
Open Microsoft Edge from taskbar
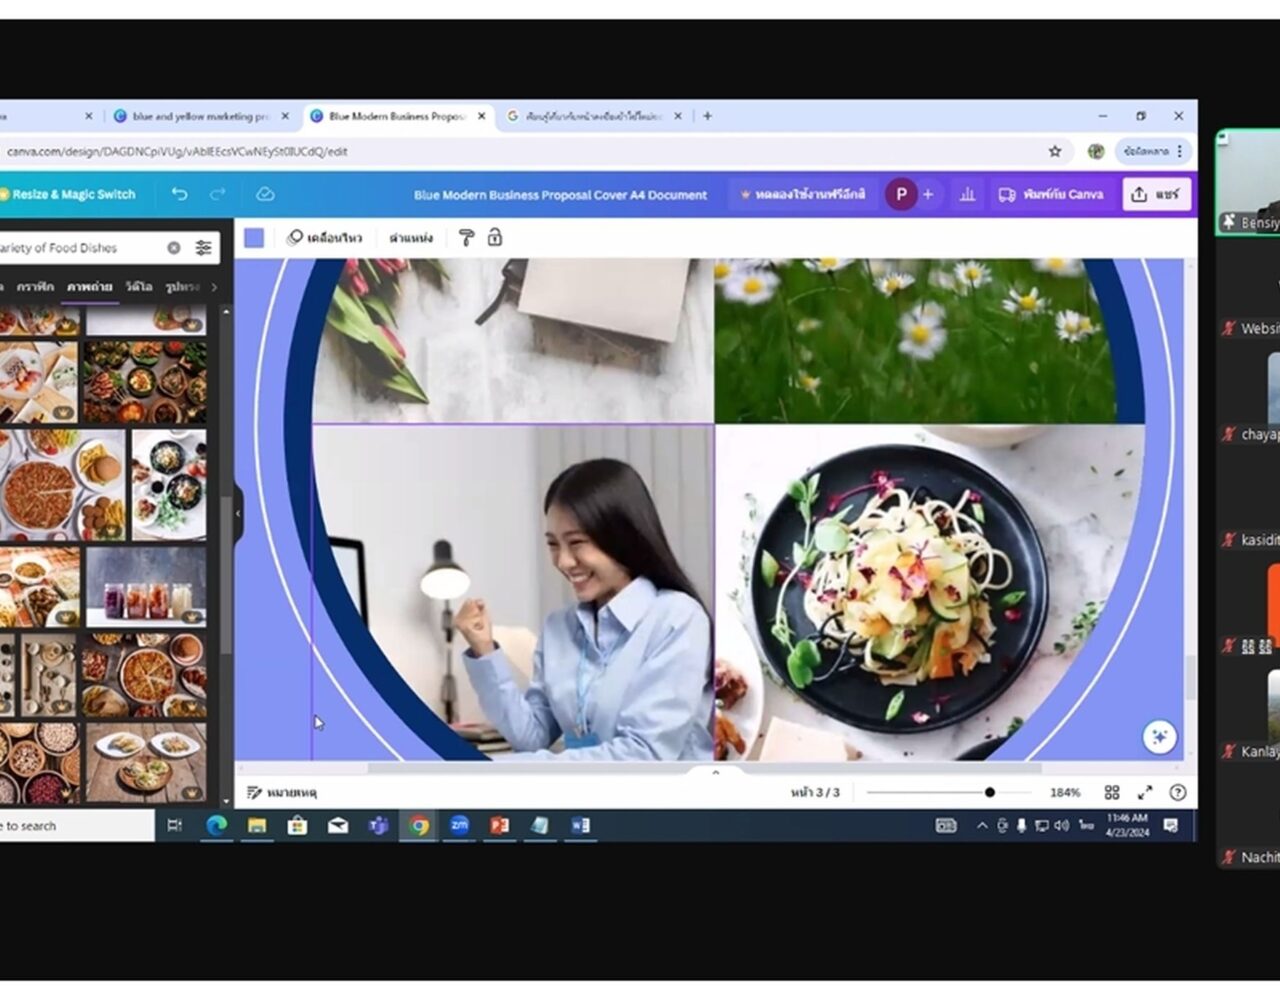tap(216, 826)
